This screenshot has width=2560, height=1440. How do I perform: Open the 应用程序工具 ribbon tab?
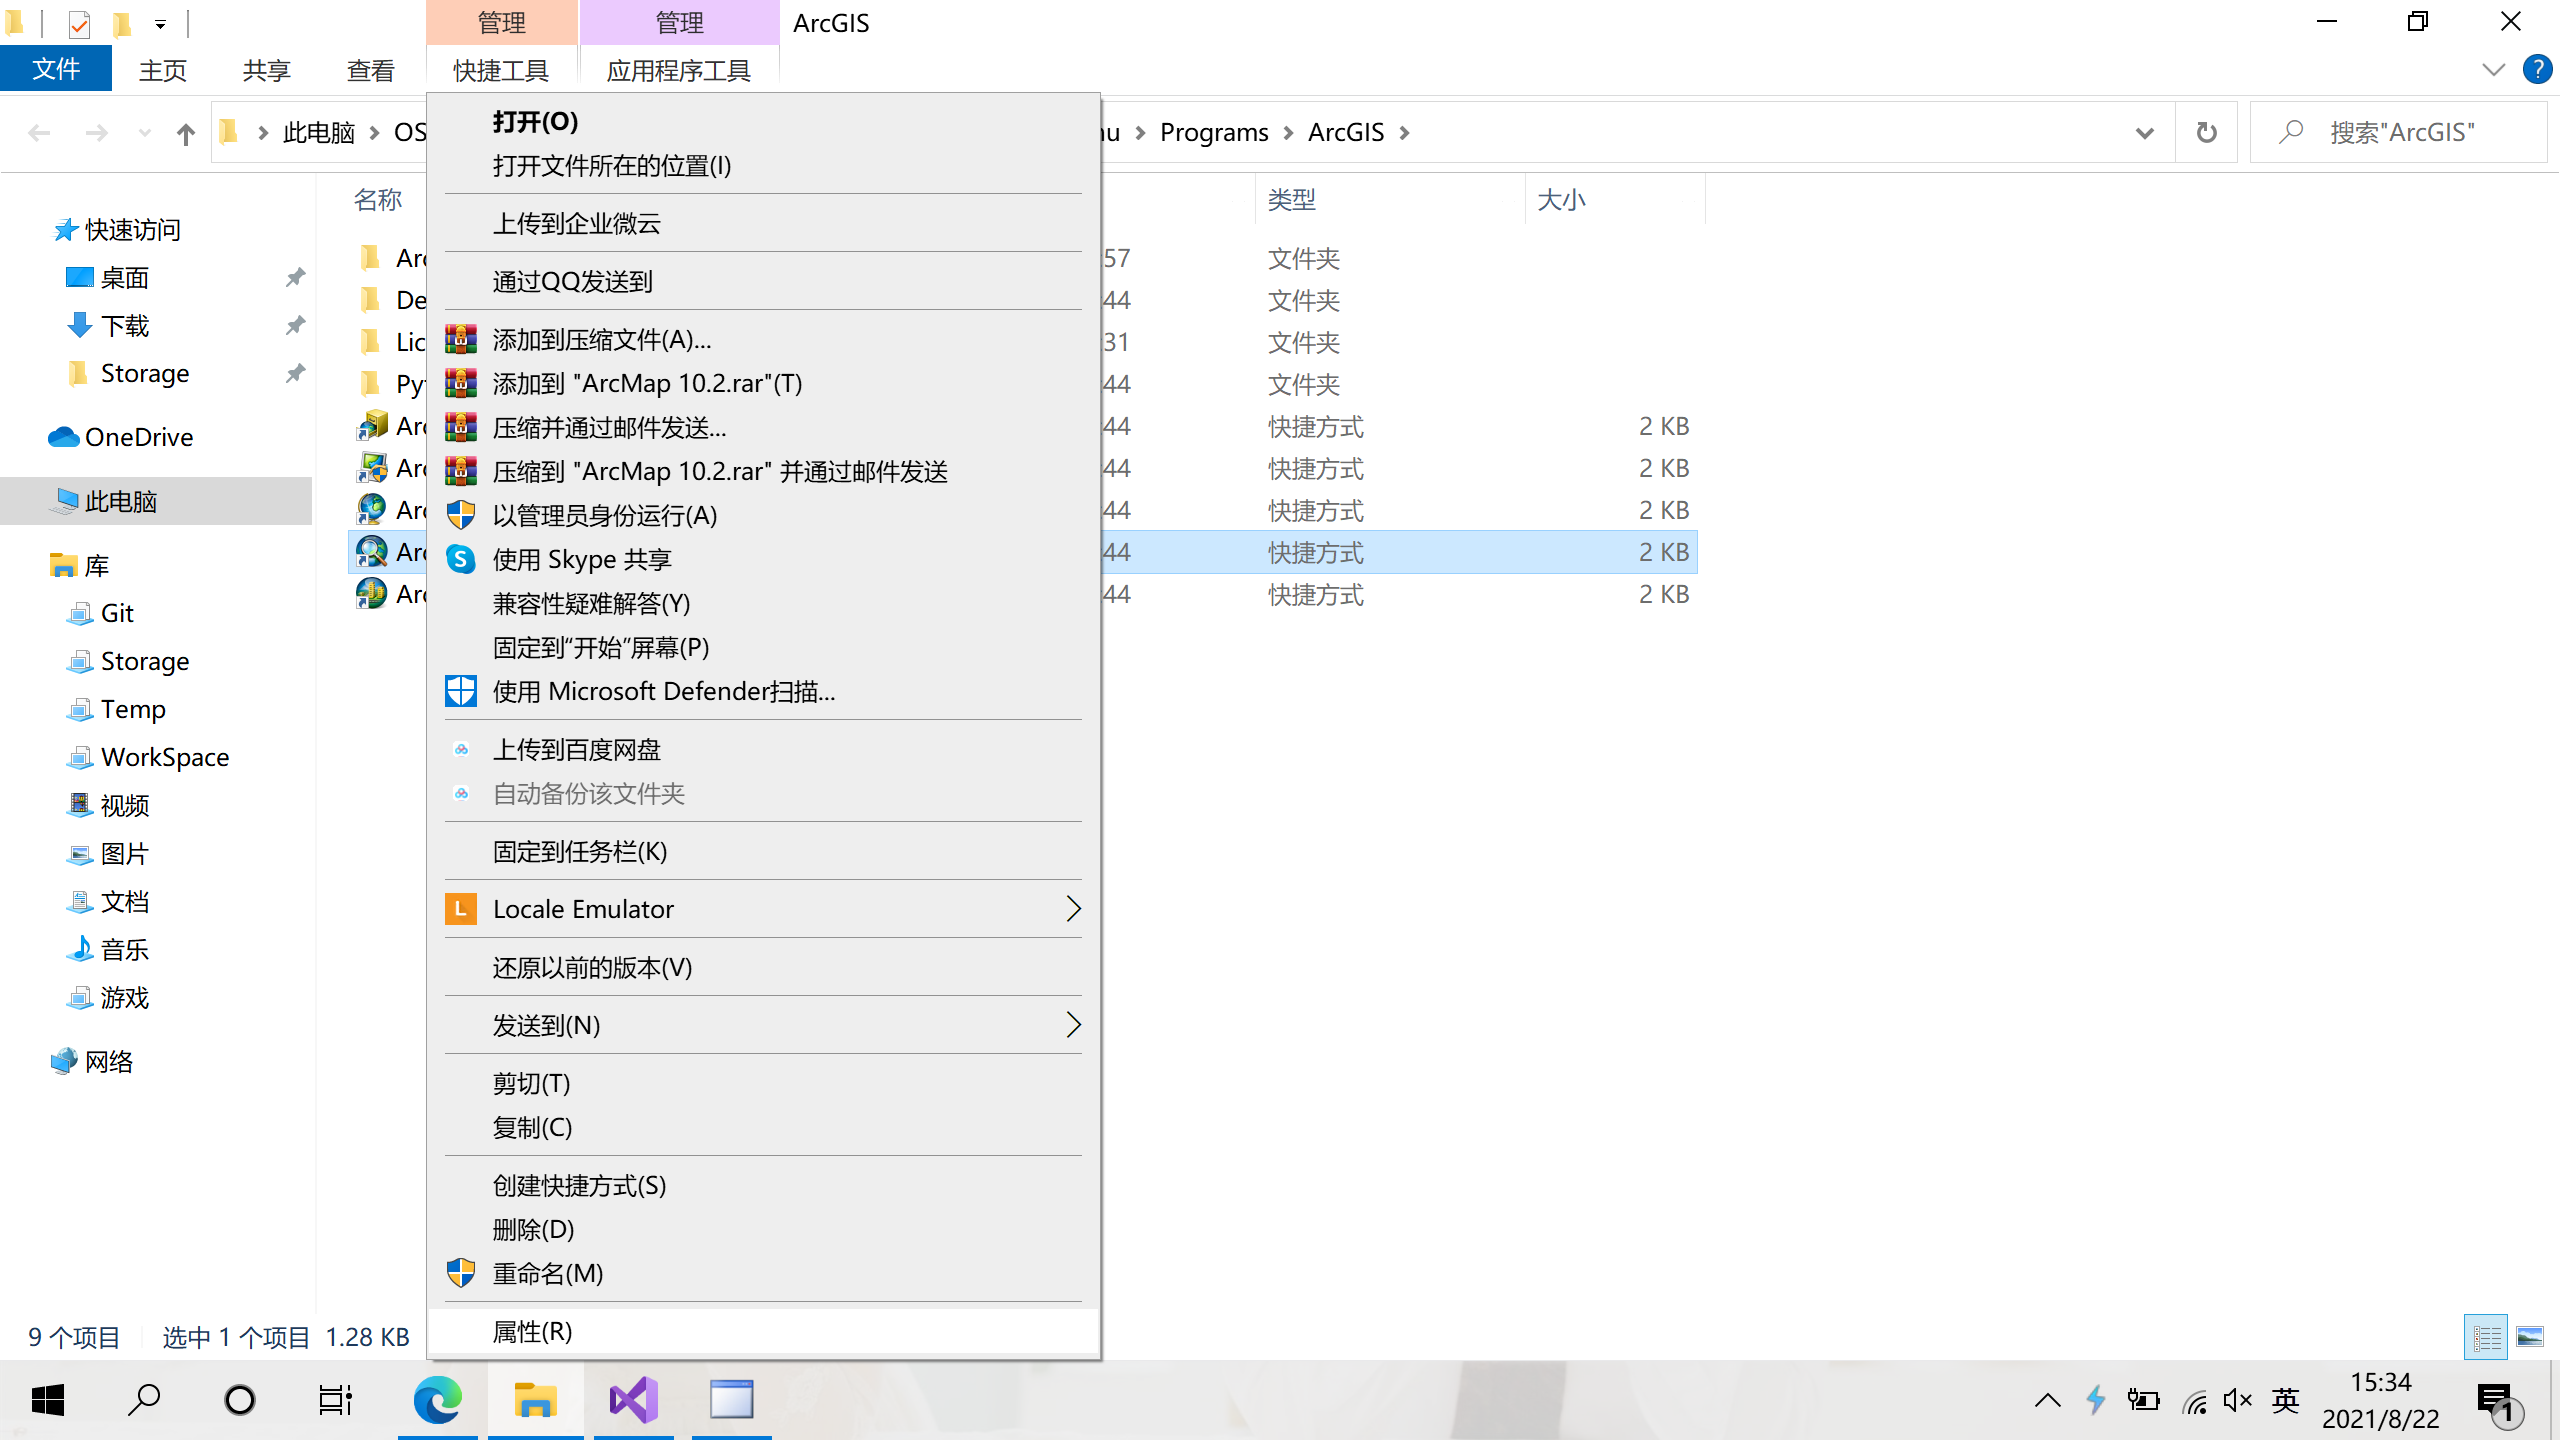pos(679,70)
